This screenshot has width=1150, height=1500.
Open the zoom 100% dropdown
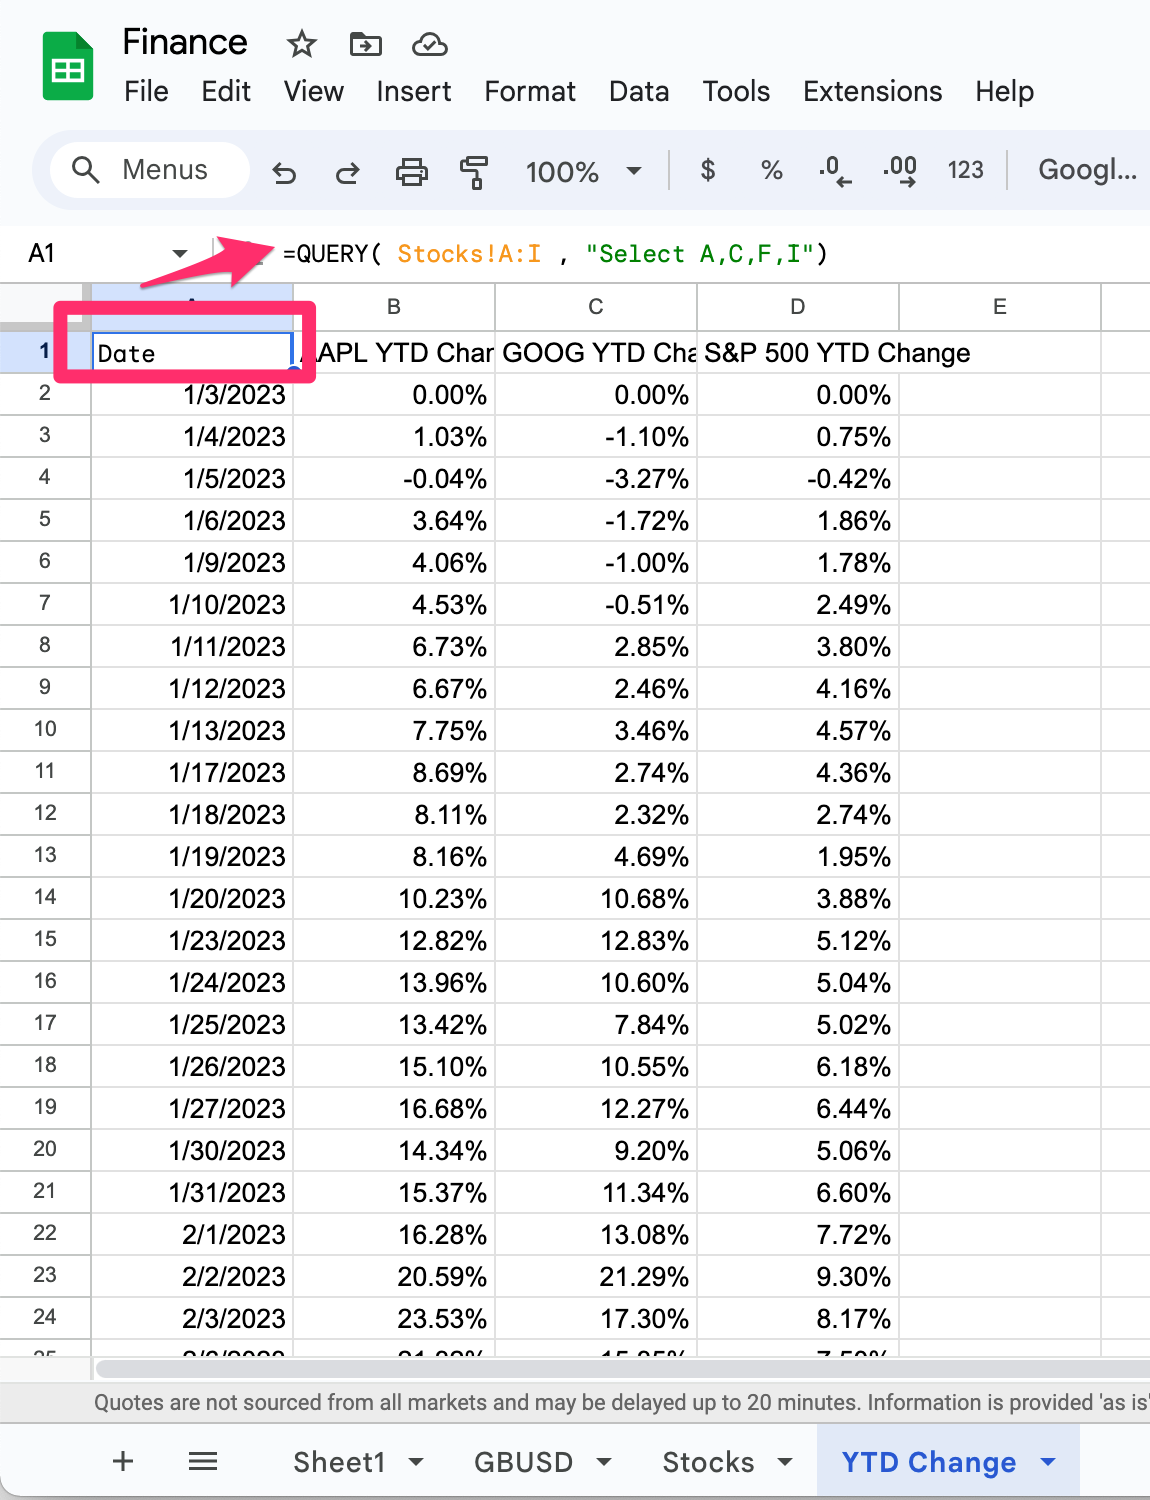tap(584, 171)
